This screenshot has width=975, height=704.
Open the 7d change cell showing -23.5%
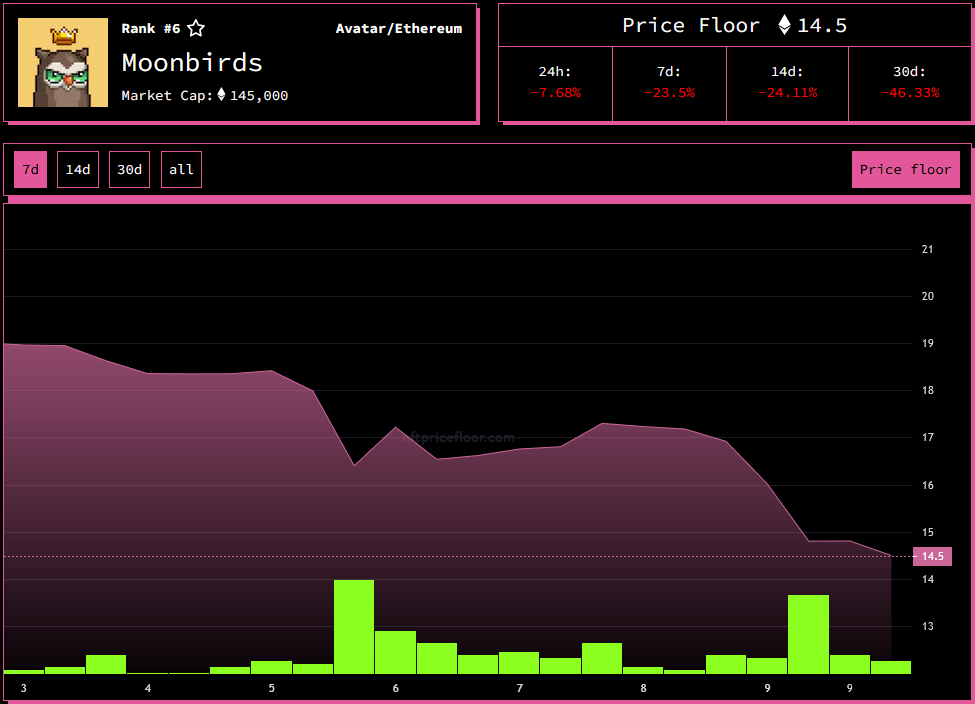tap(669, 83)
